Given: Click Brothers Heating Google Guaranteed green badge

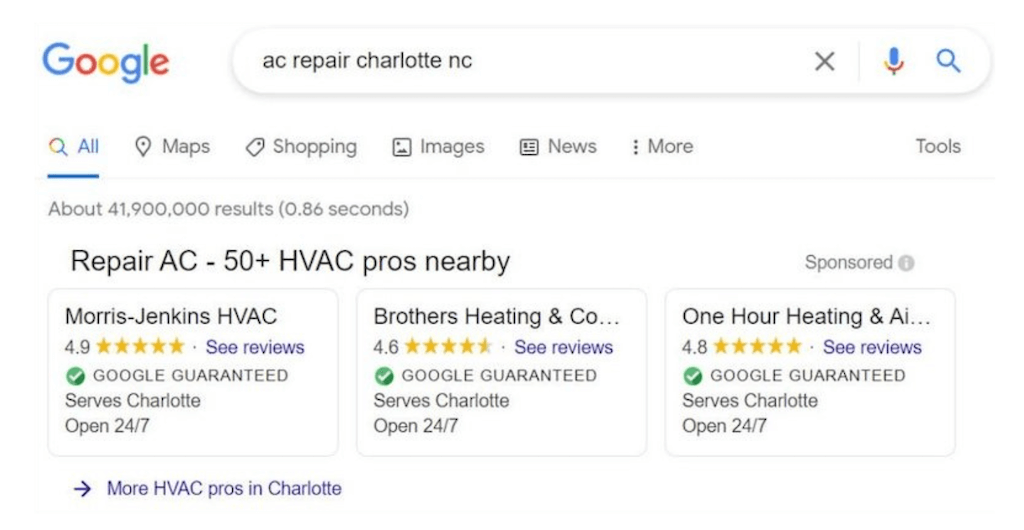Looking at the screenshot, I should click(384, 376).
